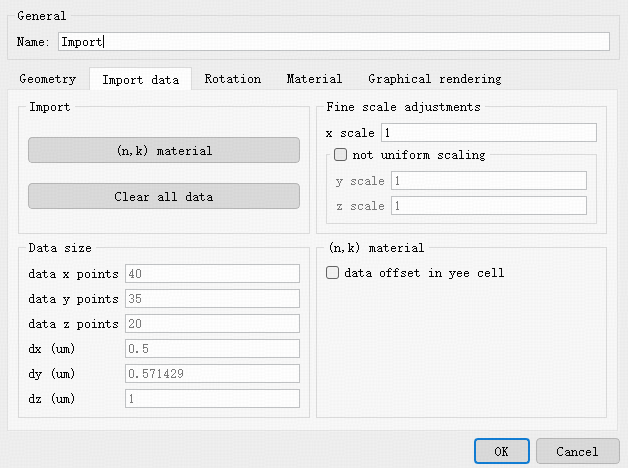Select the Import data tab
The height and width of the screenshot is (468, 628).
point(140,79)
